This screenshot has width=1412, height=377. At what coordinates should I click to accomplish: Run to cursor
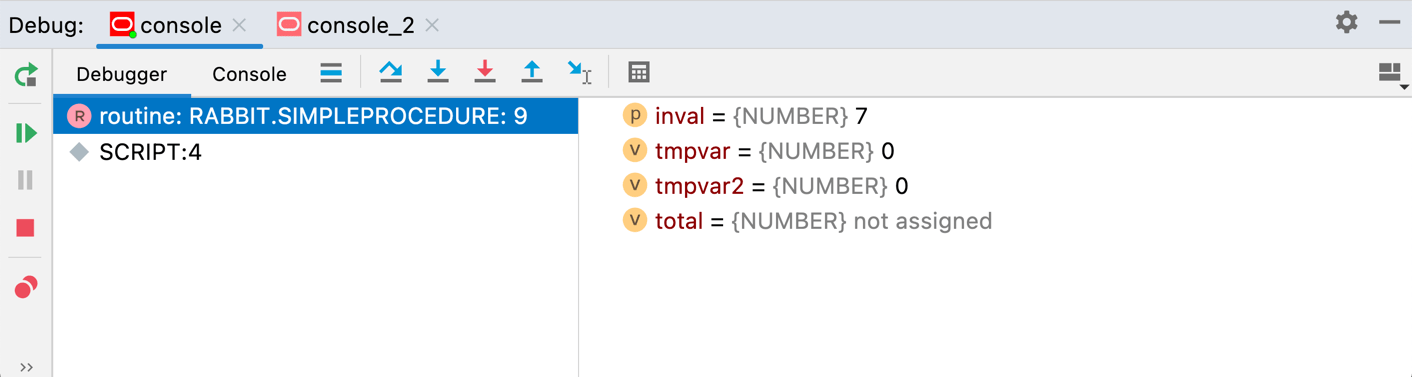pos(580,72)
